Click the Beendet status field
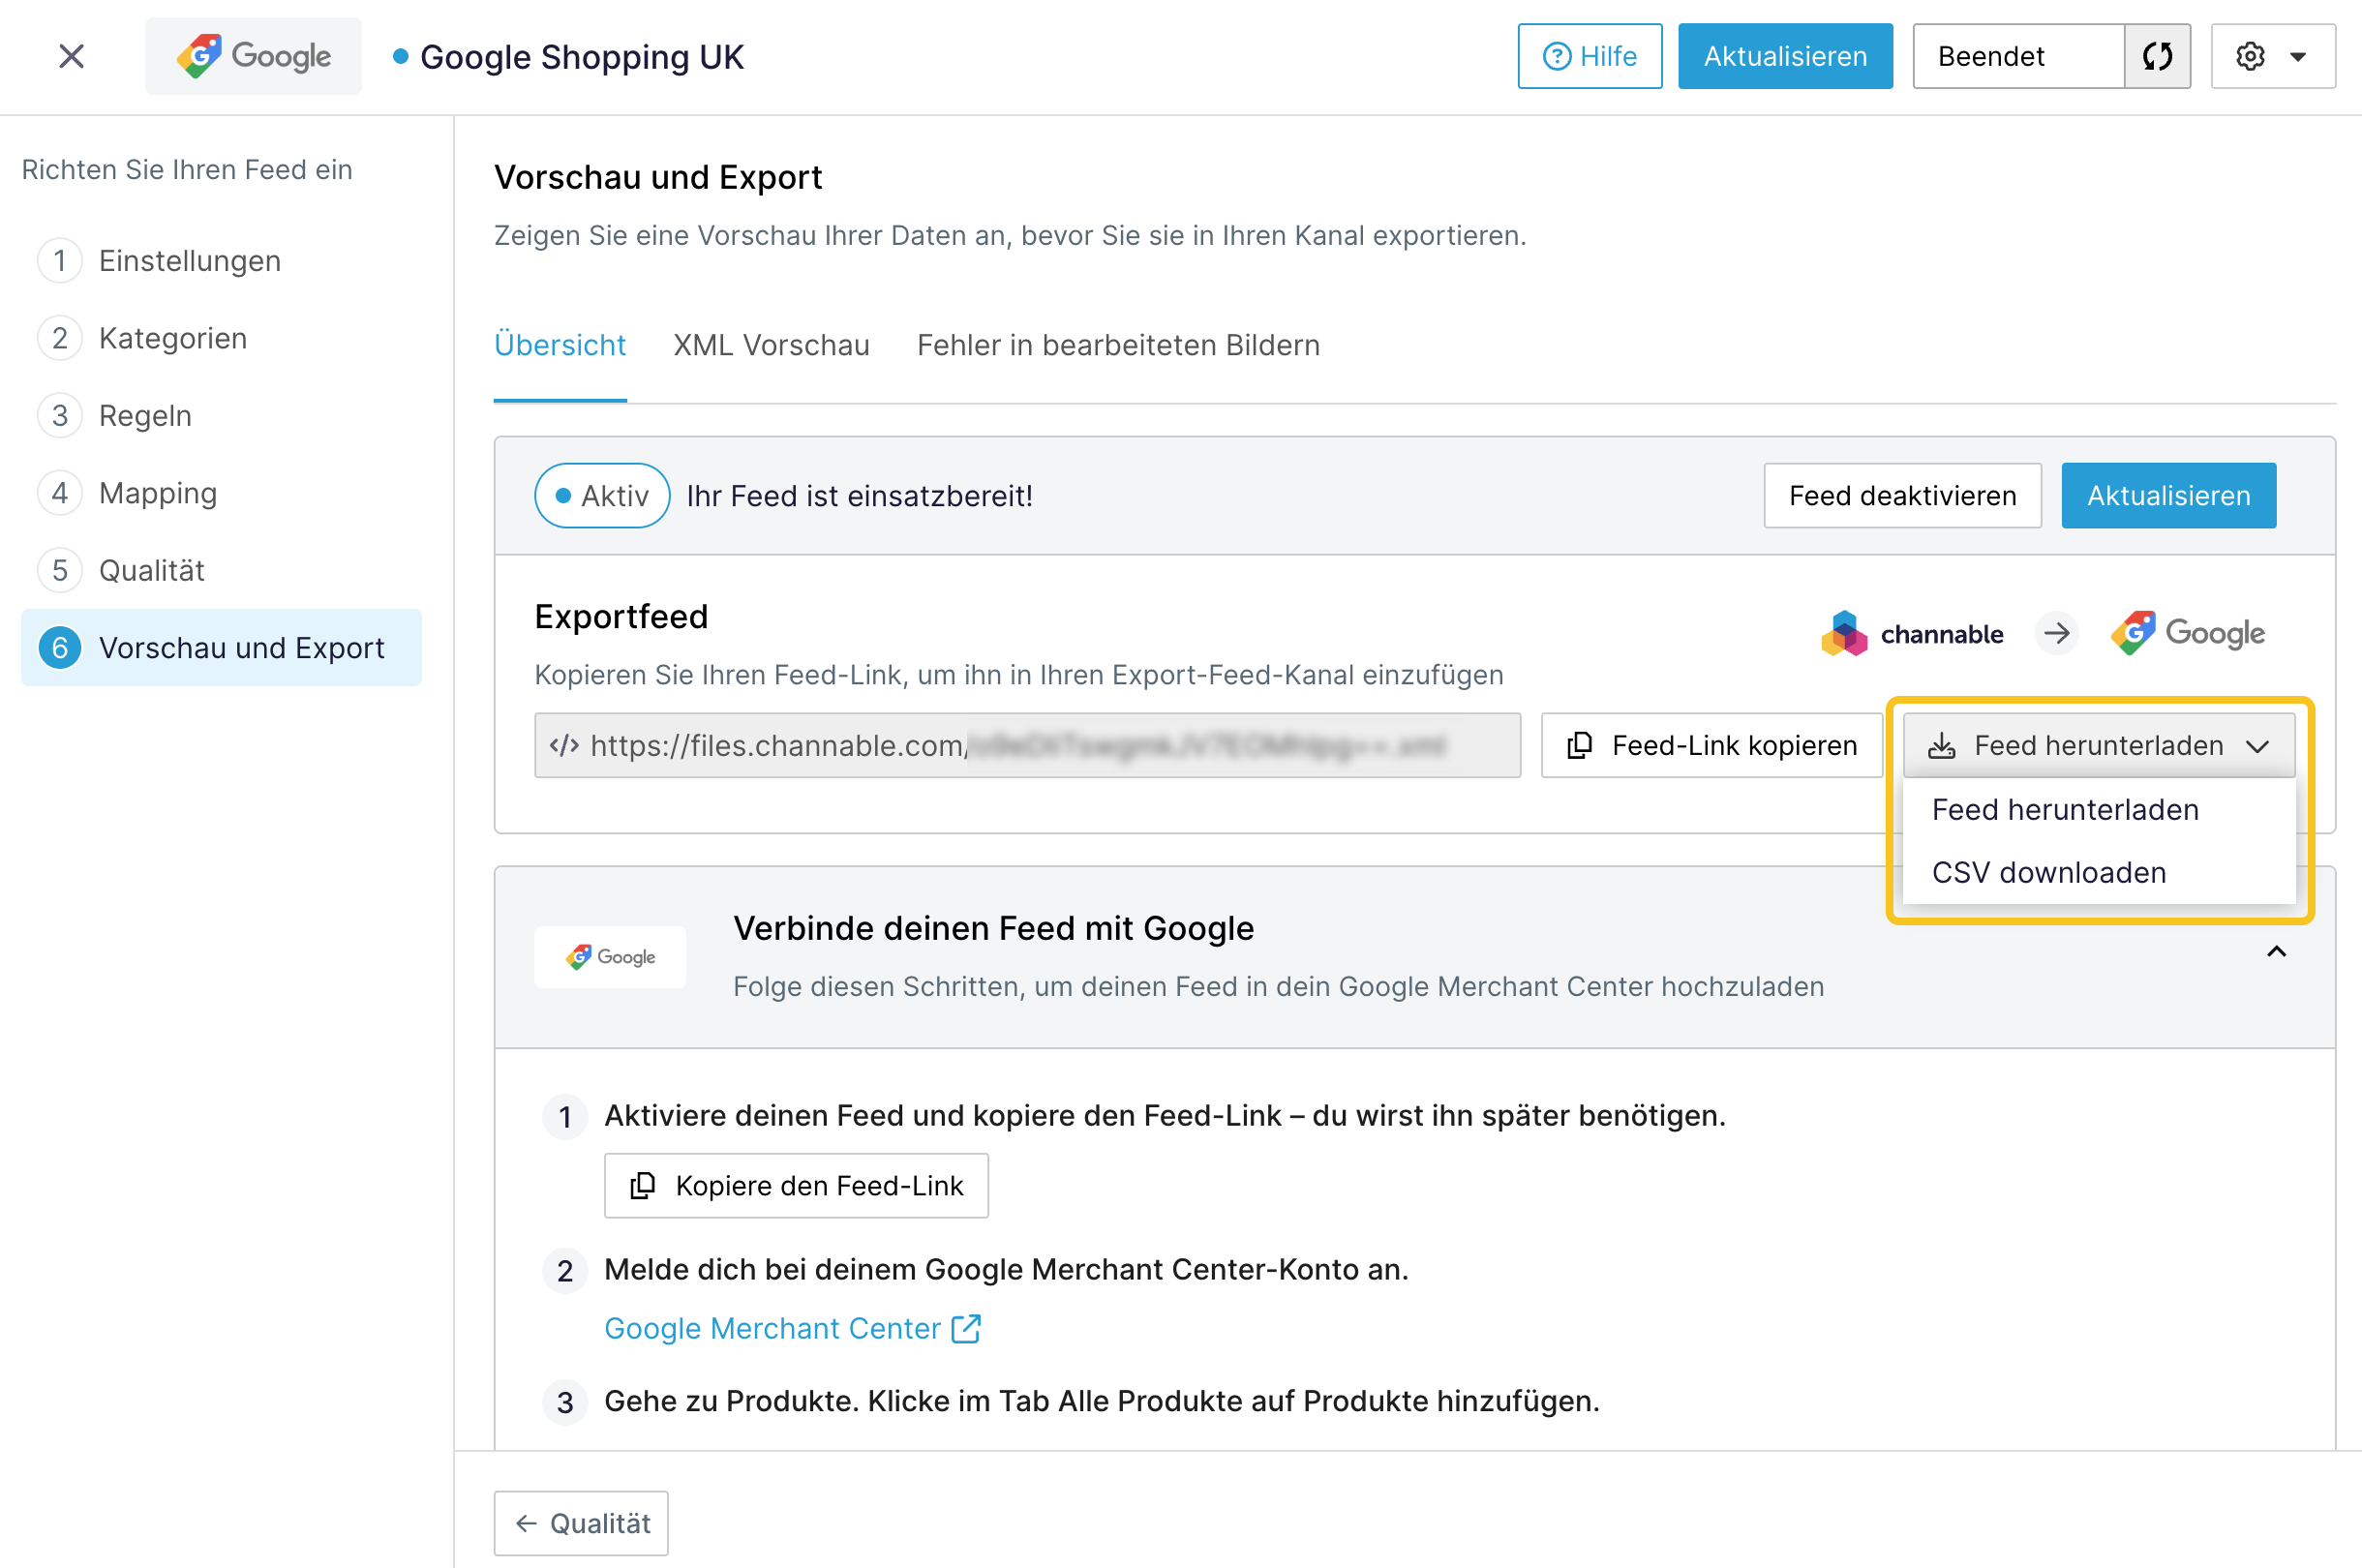 [x=2018, y=56]
